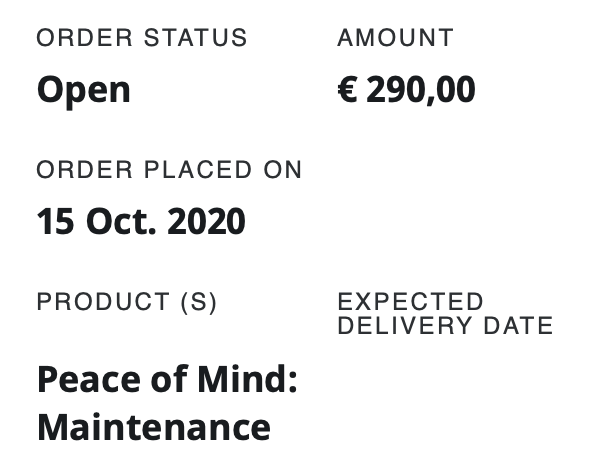
Task: Select the € 290,00 amount
Action: (406, 90)
